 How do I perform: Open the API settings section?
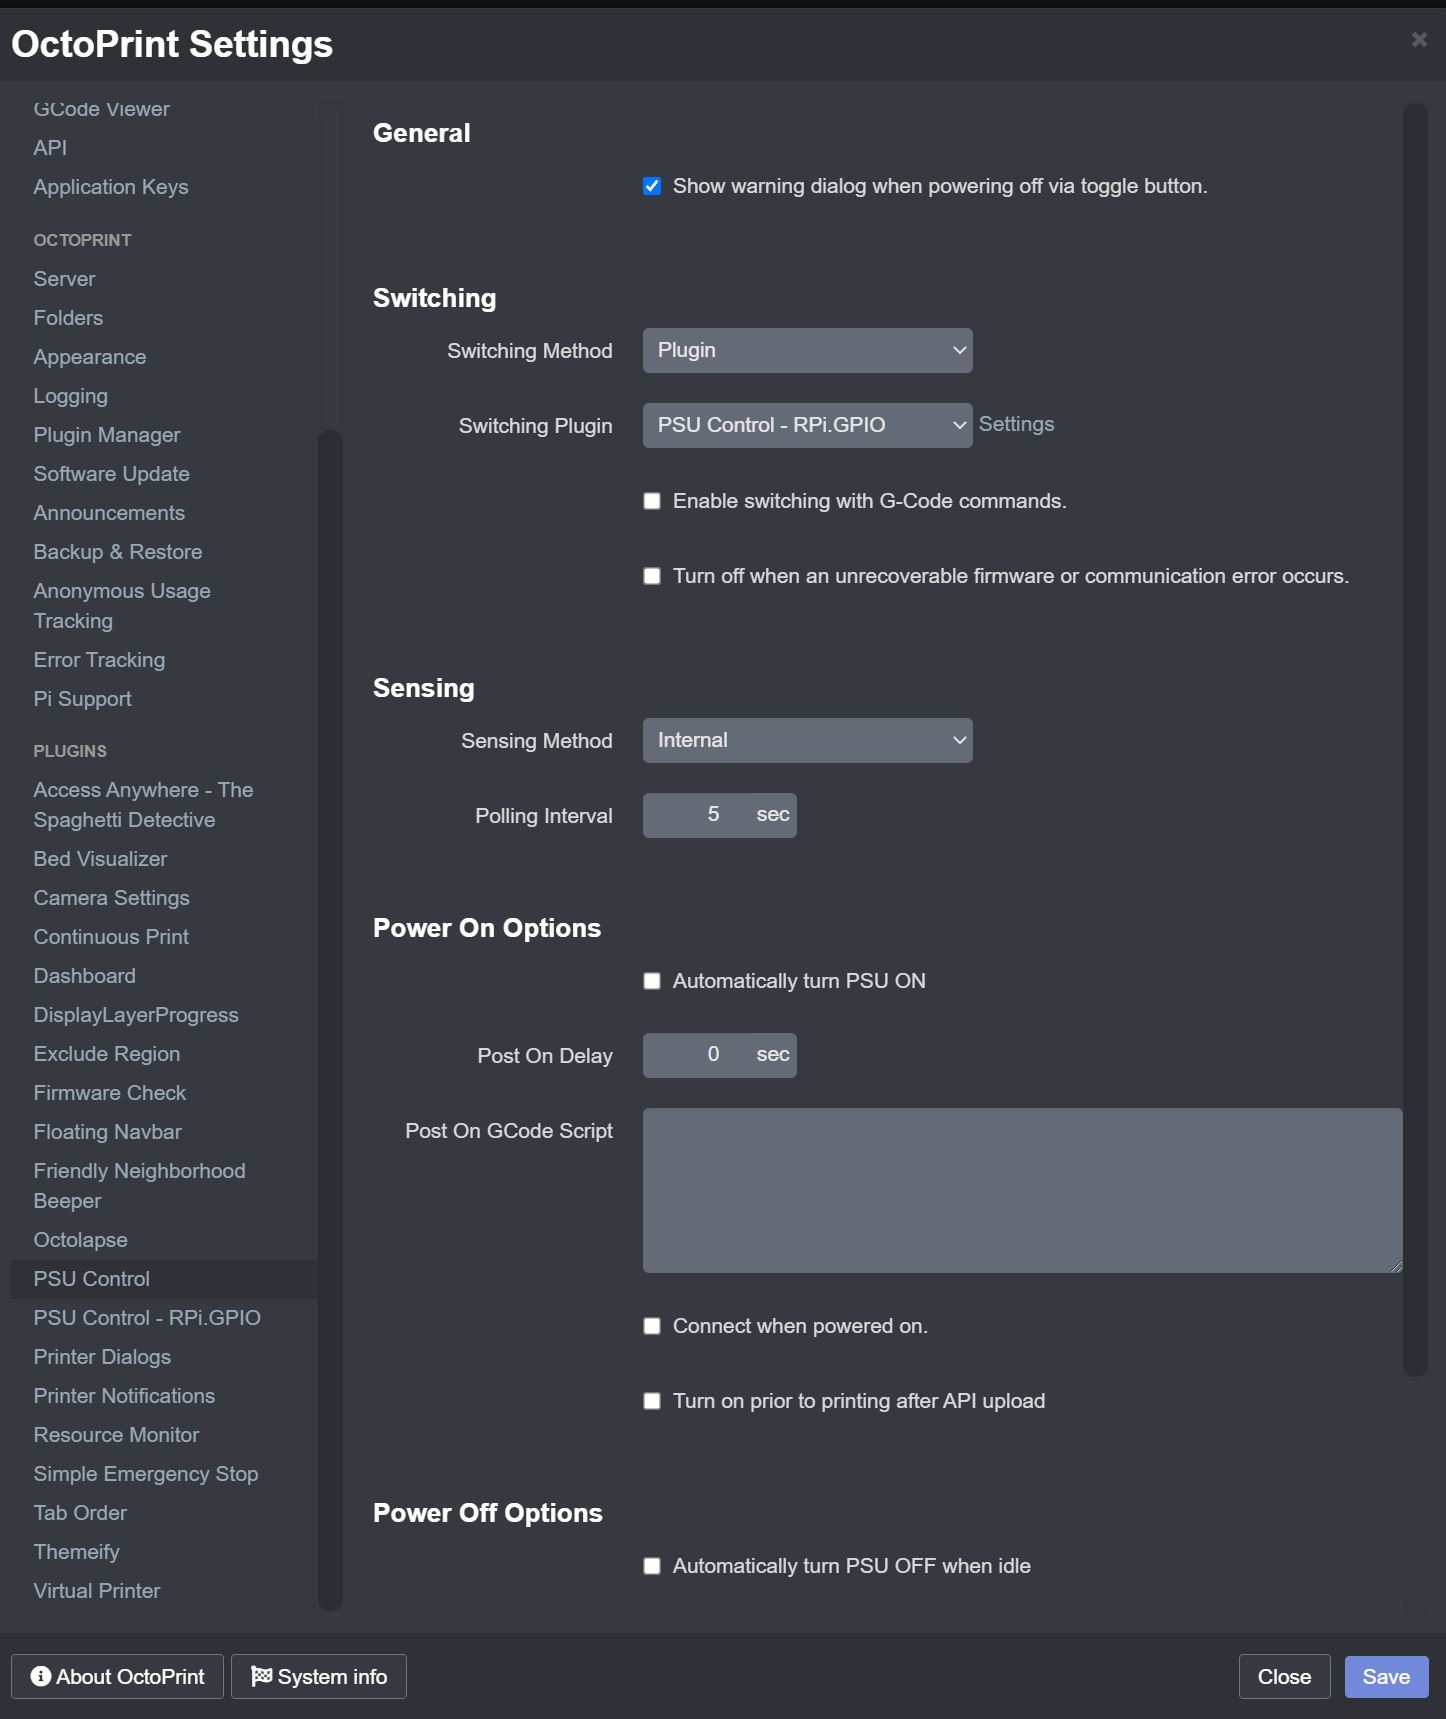pos(50,148)
